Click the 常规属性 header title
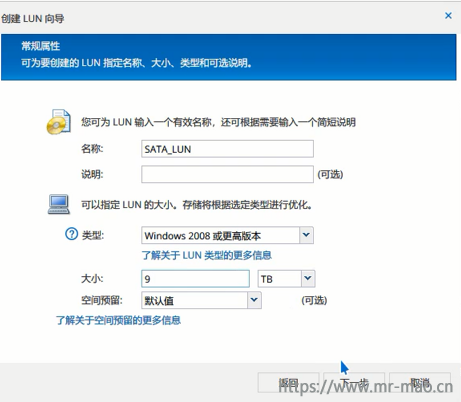Image resolution: width=461 pixels, height=402 pixels. pos(41,46)
